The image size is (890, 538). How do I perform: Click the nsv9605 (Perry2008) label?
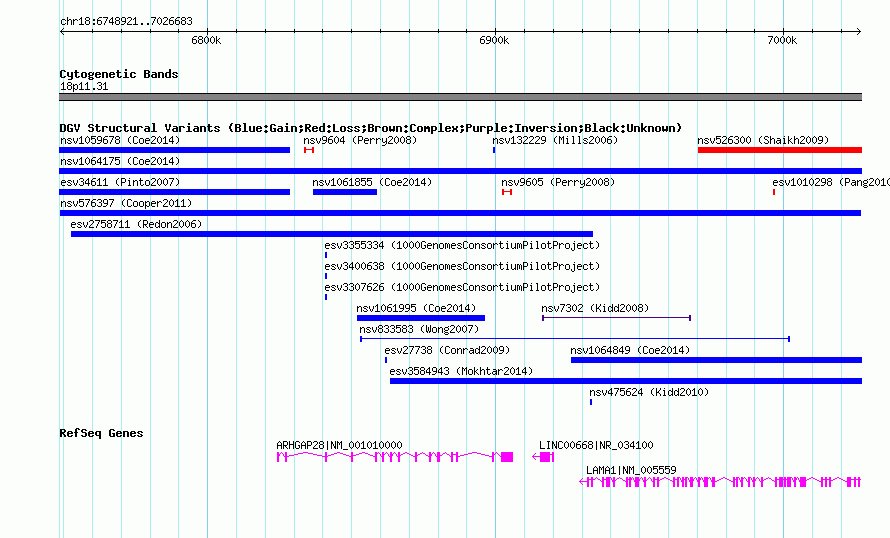coord(558,182)
